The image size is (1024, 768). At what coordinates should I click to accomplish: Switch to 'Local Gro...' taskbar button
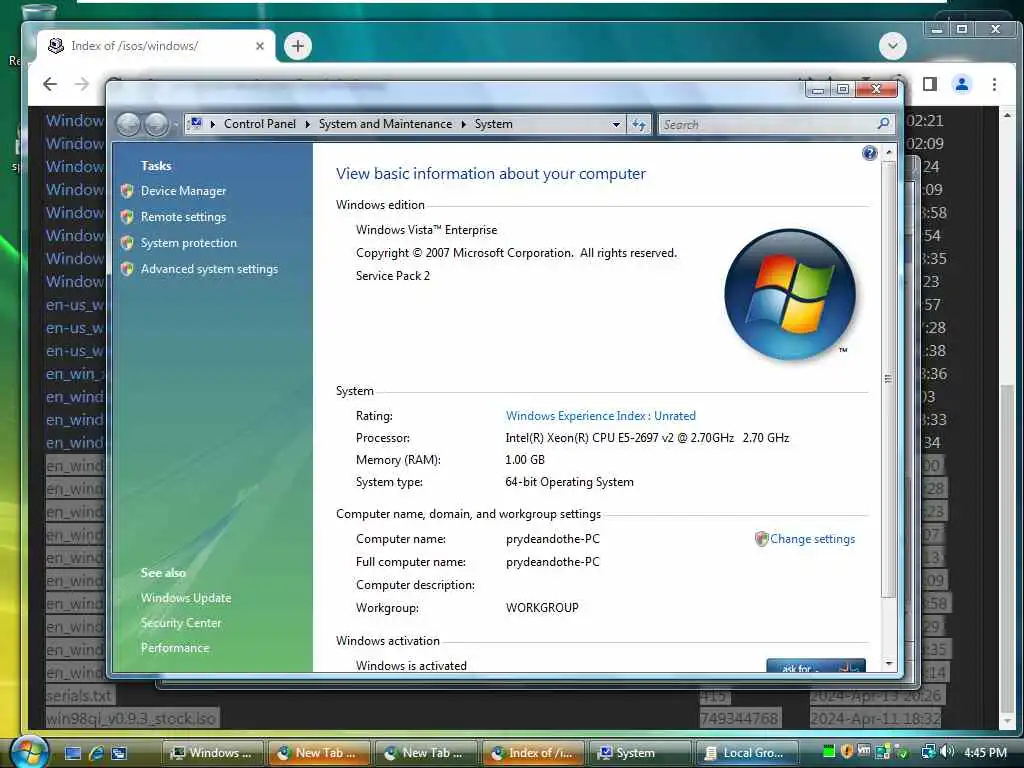coord(746,753)
